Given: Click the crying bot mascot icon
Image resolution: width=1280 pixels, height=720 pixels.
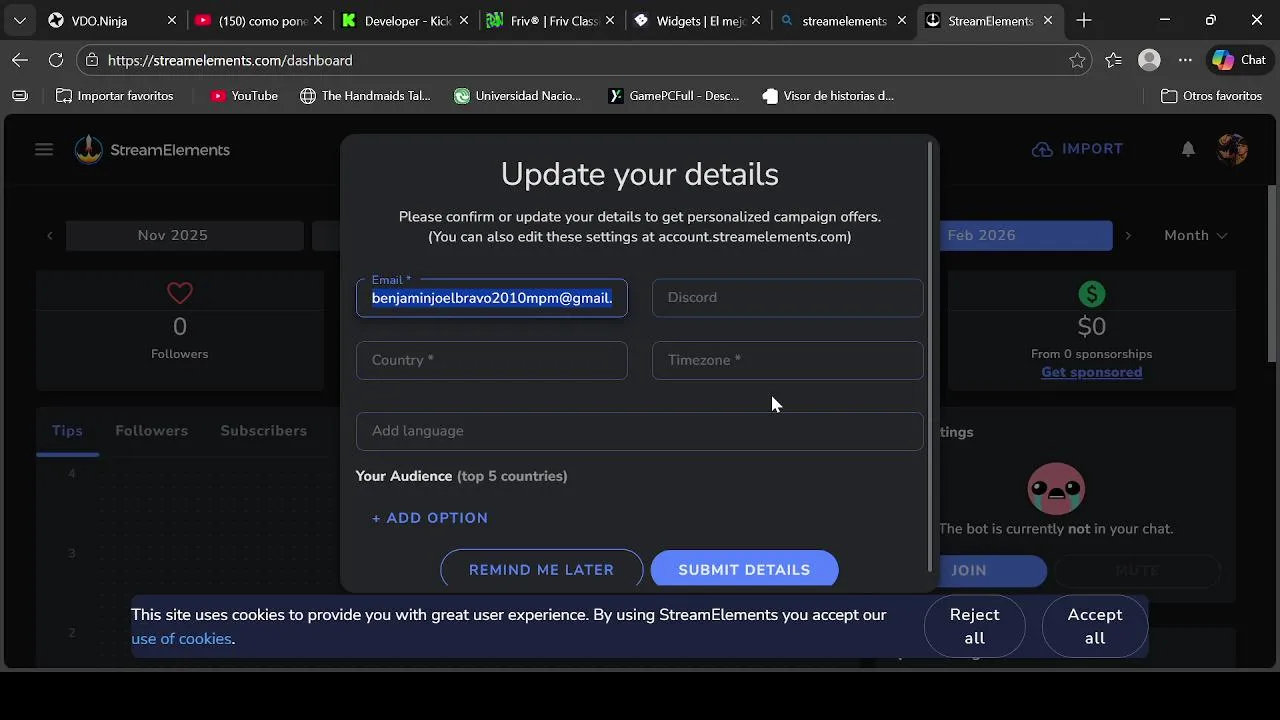Looking at the screenshot, I should 1056,489.
